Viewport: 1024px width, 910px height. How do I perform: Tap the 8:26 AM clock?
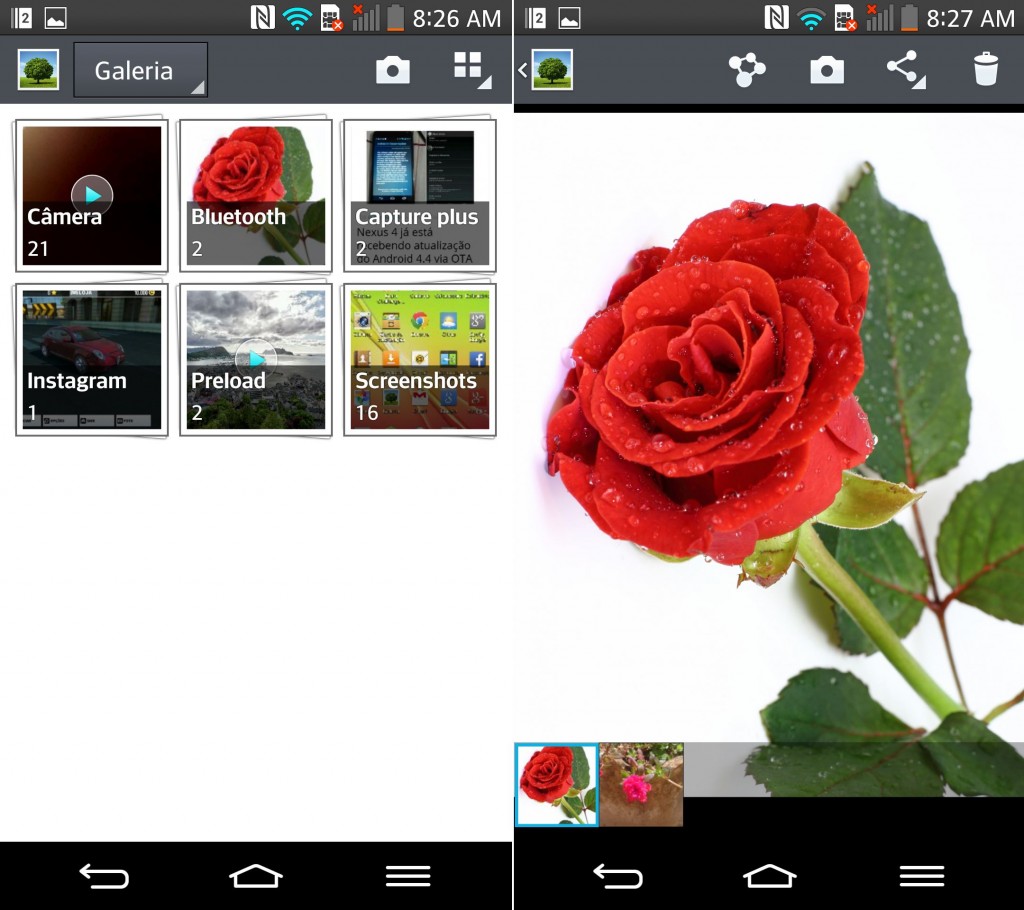click(456, 18)
